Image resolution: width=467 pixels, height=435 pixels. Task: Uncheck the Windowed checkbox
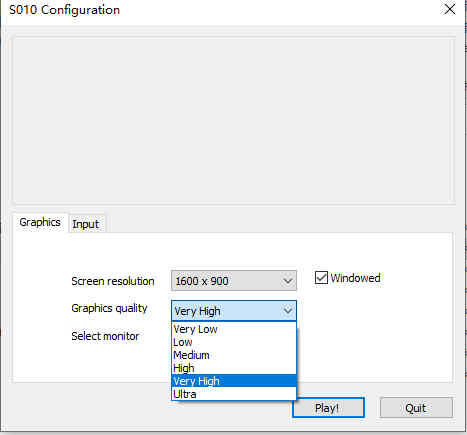coord(321,278)
